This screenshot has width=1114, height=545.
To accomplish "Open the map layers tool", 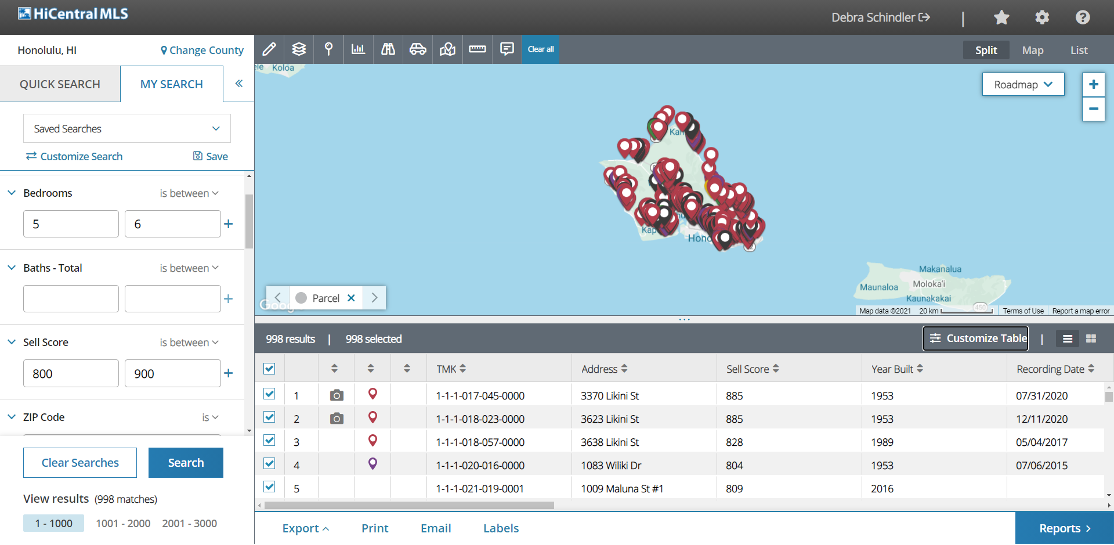I will point(299,49).
